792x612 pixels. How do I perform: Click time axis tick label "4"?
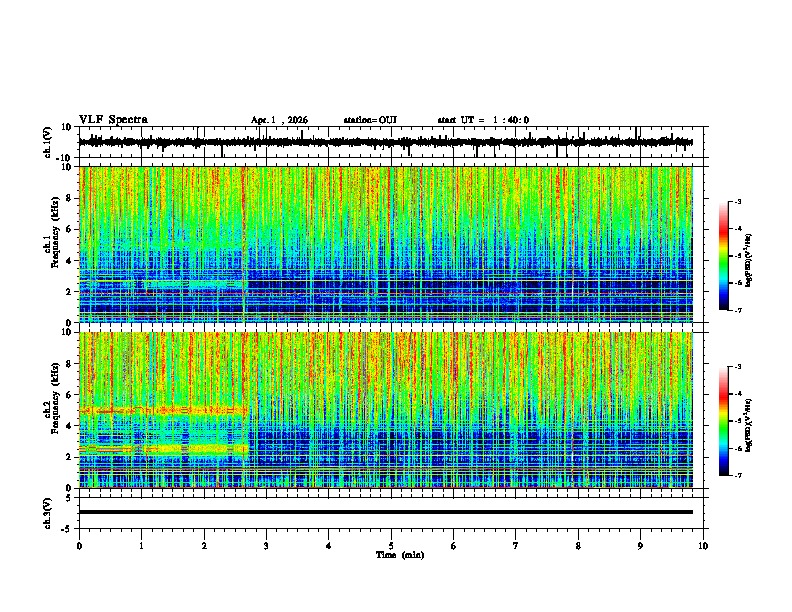point(329,546)
